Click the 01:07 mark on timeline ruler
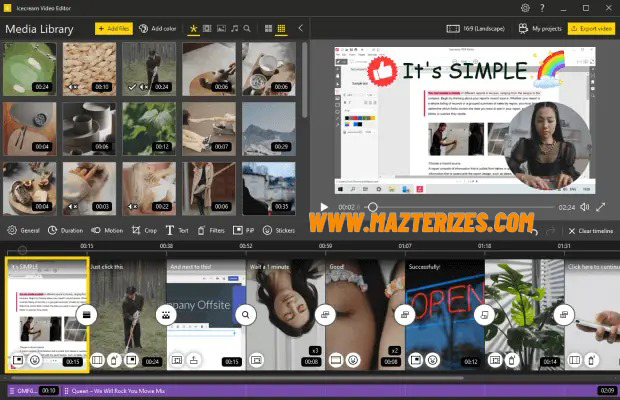620x400 pixels. coord(405,246)
